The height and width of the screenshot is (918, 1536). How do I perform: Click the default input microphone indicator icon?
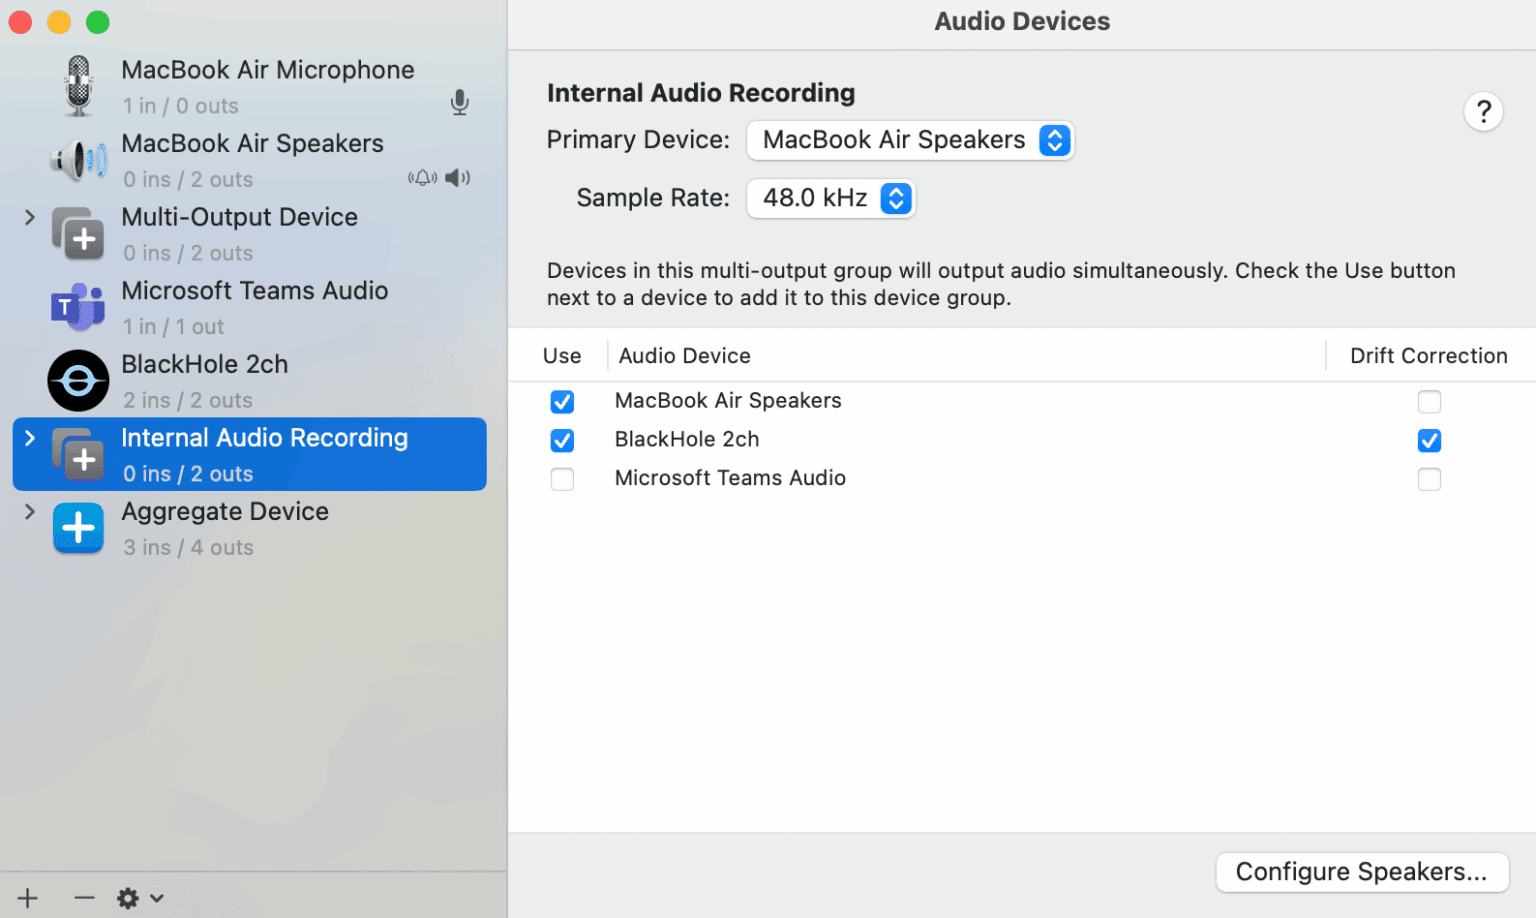point(459,102)
